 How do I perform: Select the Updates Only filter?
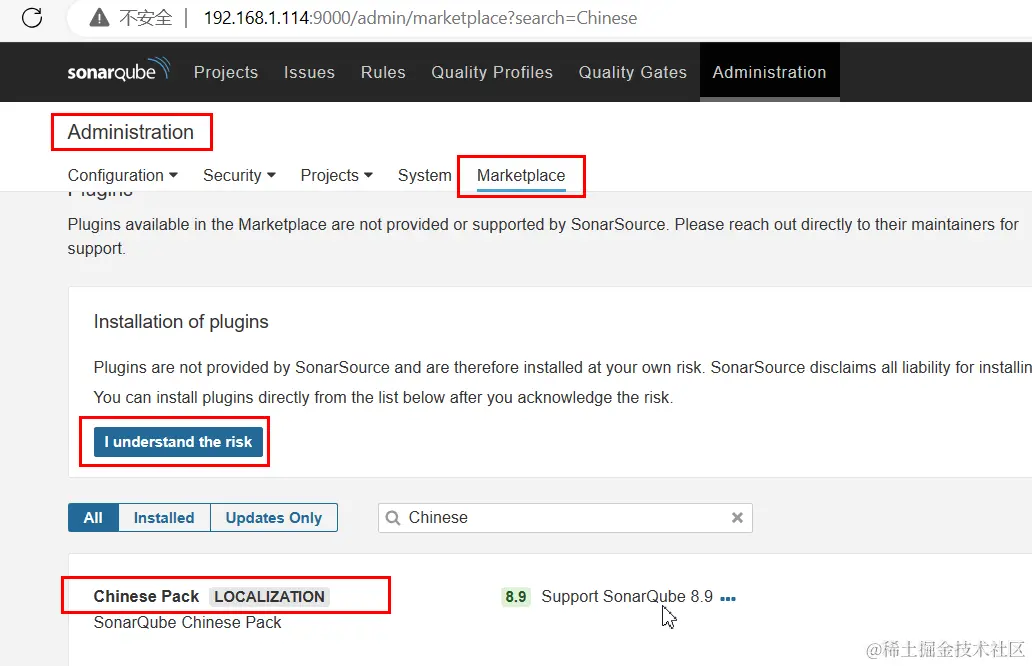[274, 518]
